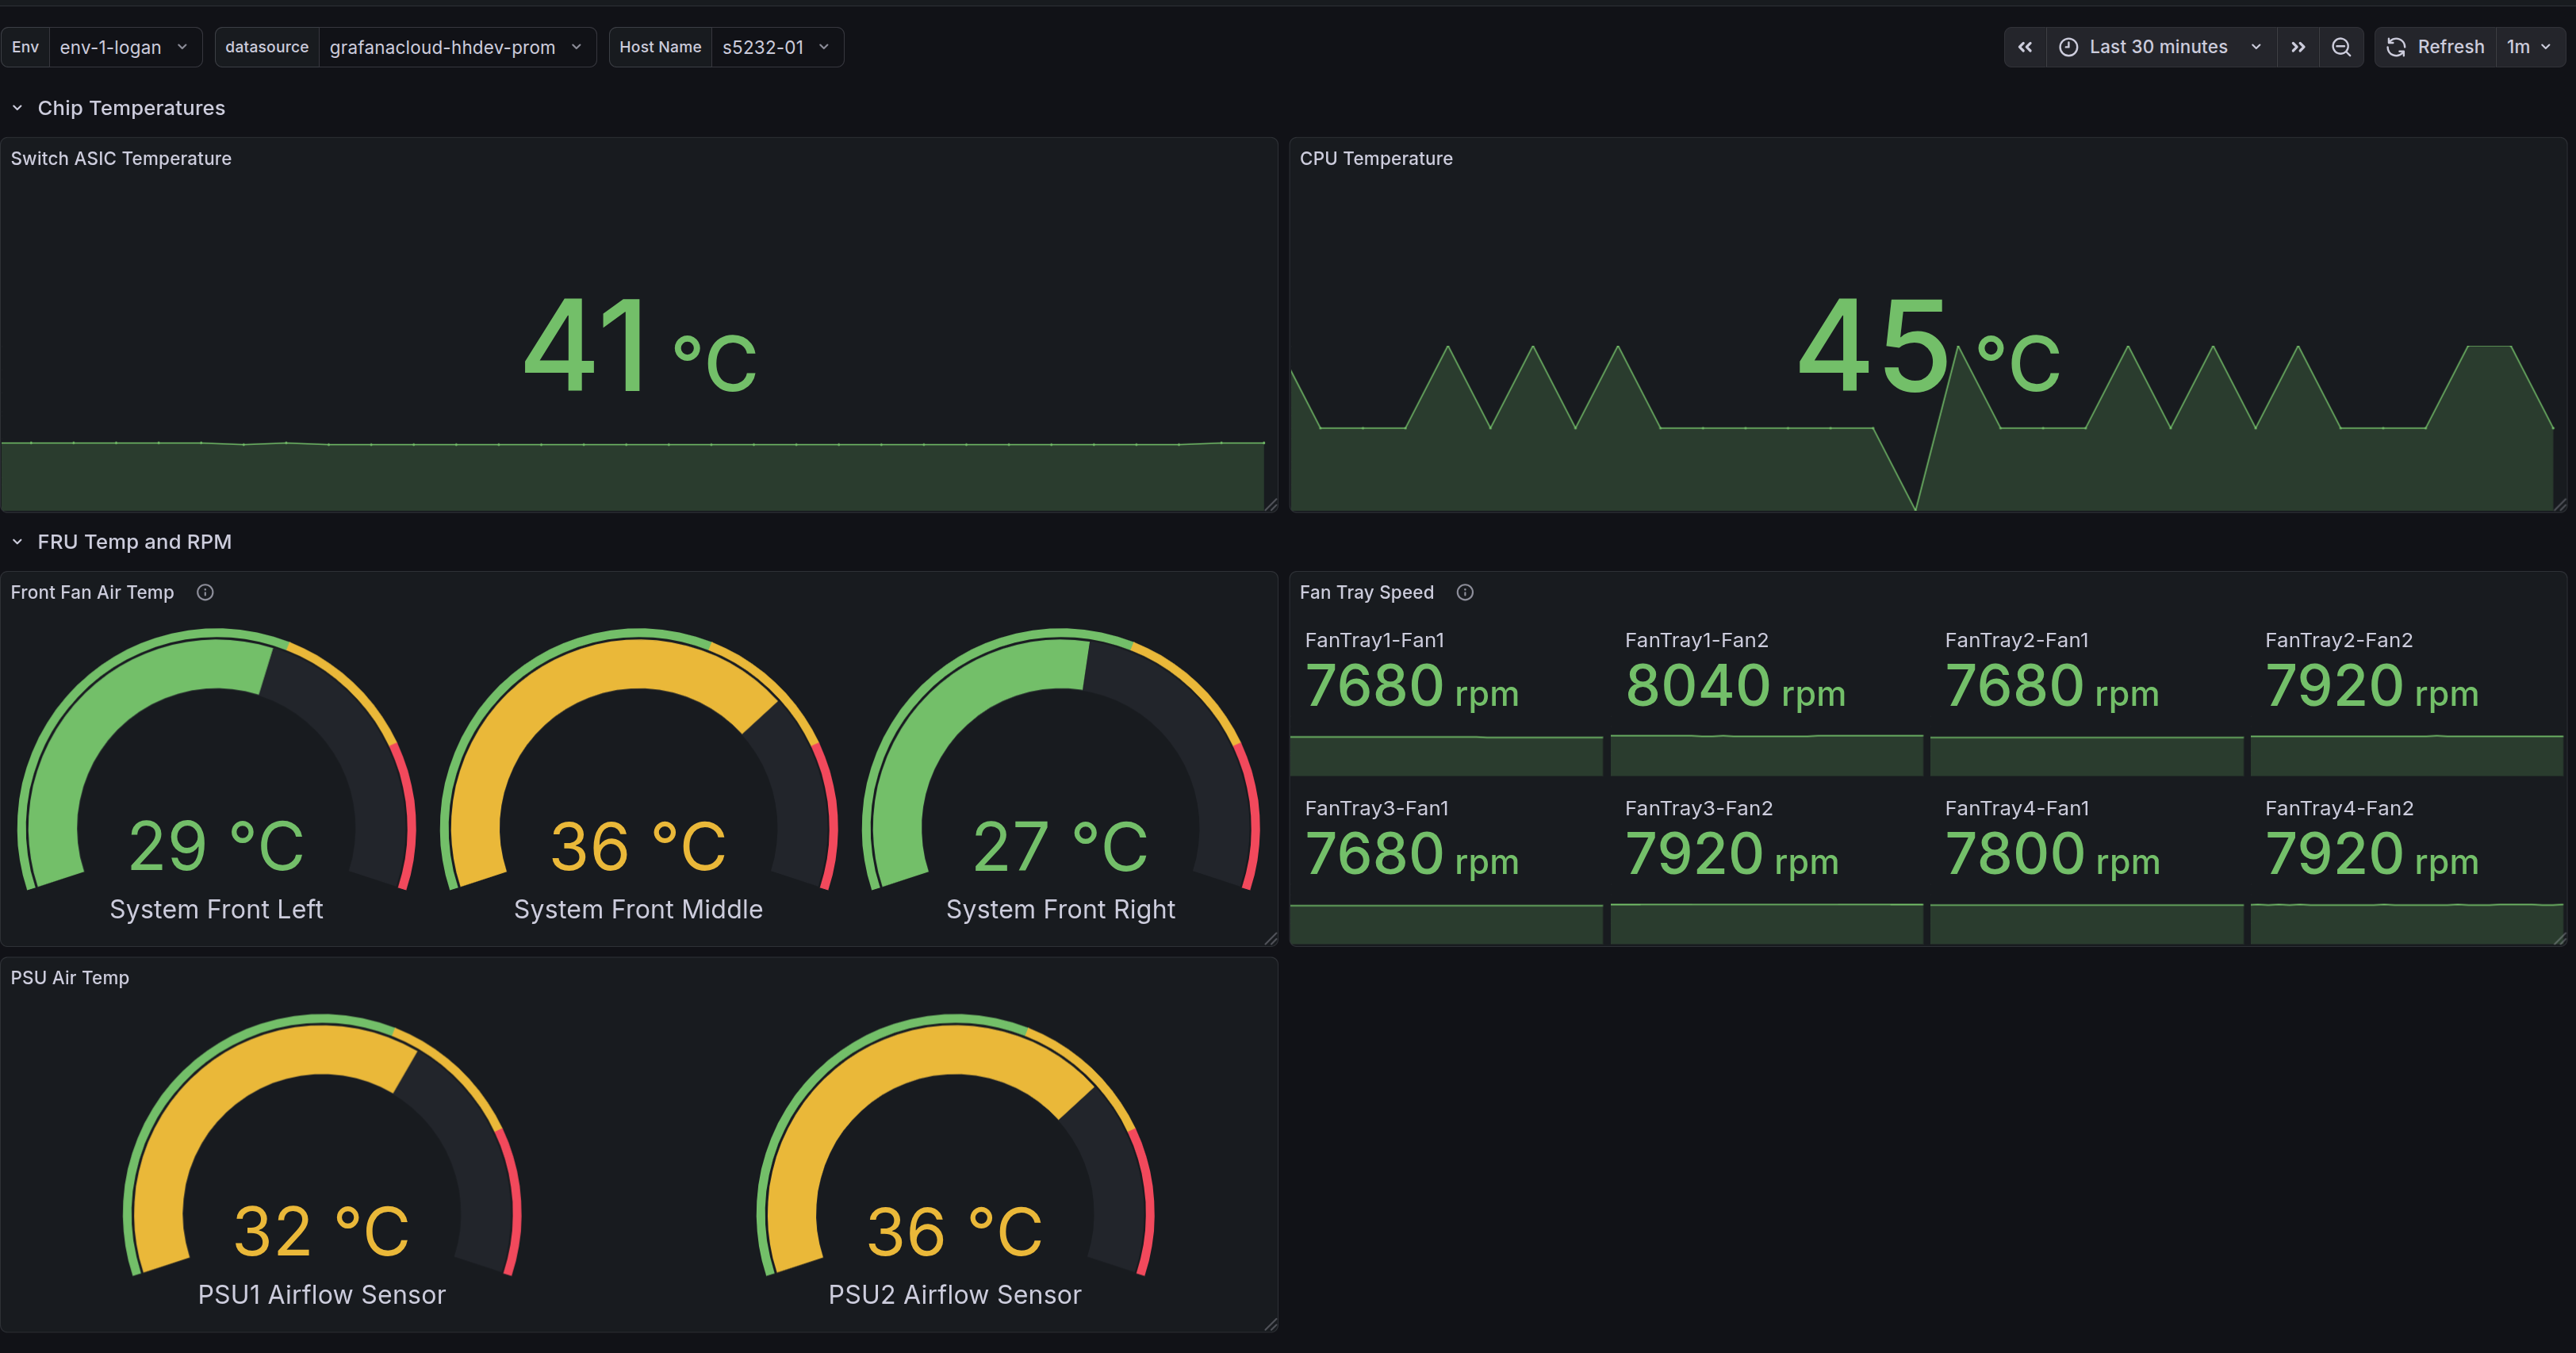Click the CPU Temperature panel title
The image size is (2576, 1353).
[x=1375, y=158]
